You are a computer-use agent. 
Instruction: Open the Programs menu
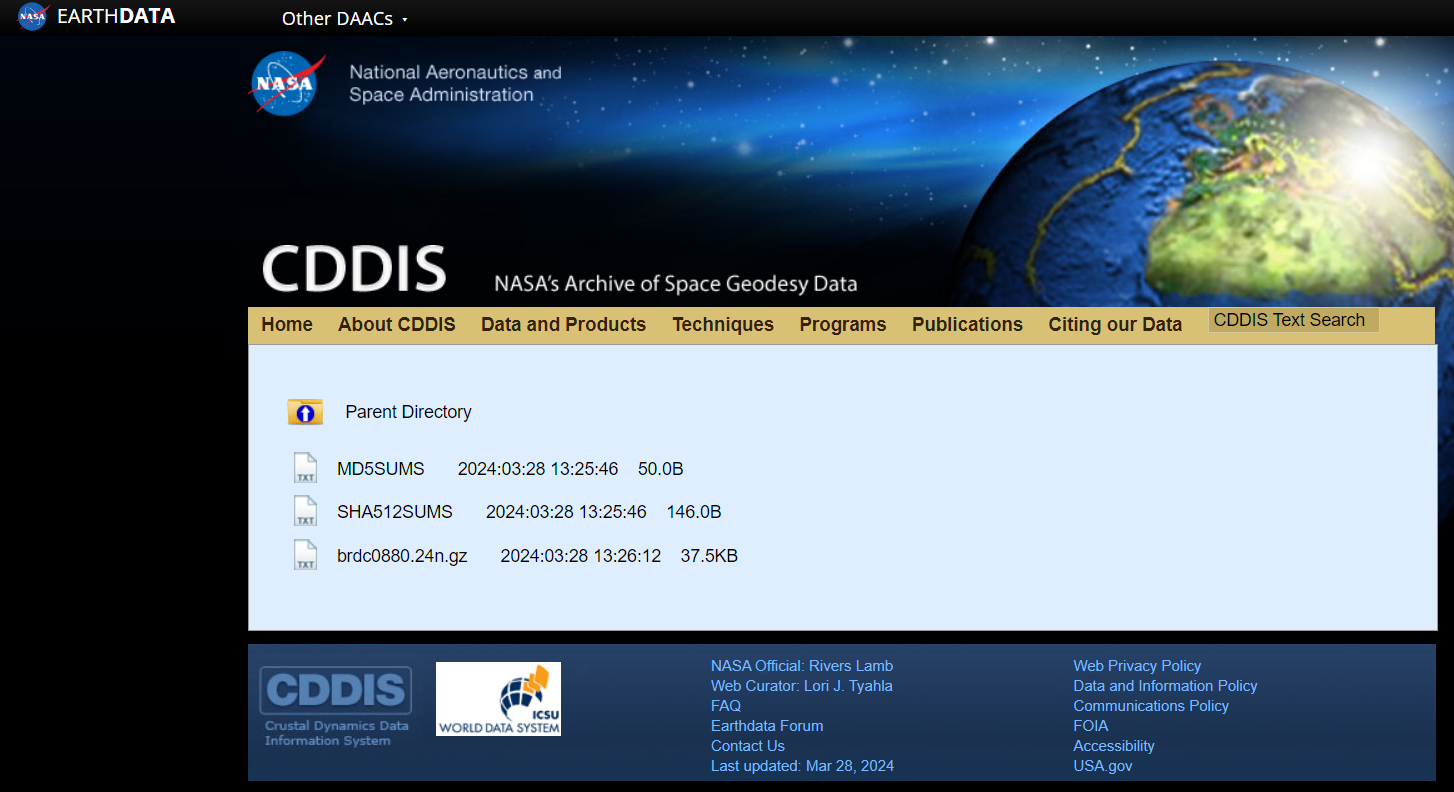click(843, 324)
